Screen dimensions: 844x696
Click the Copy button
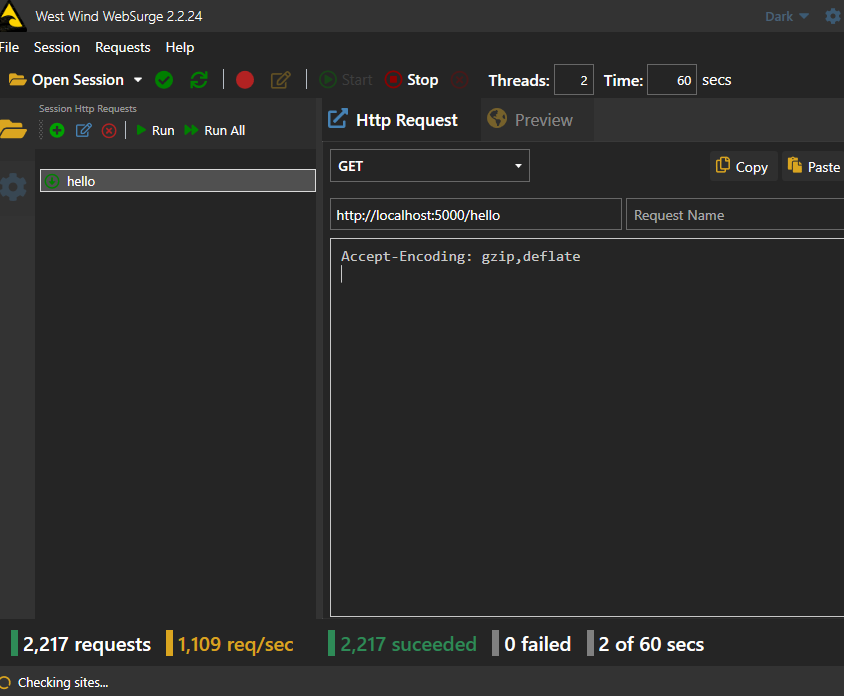pos(742,167)
